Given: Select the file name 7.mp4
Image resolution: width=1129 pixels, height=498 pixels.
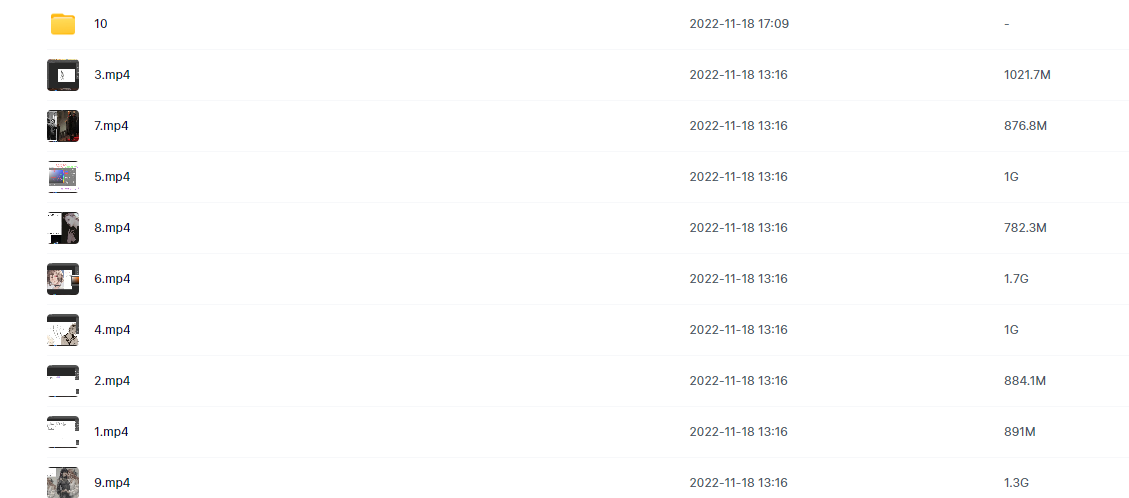Looking at the screenshot, I should coord(112,126).
